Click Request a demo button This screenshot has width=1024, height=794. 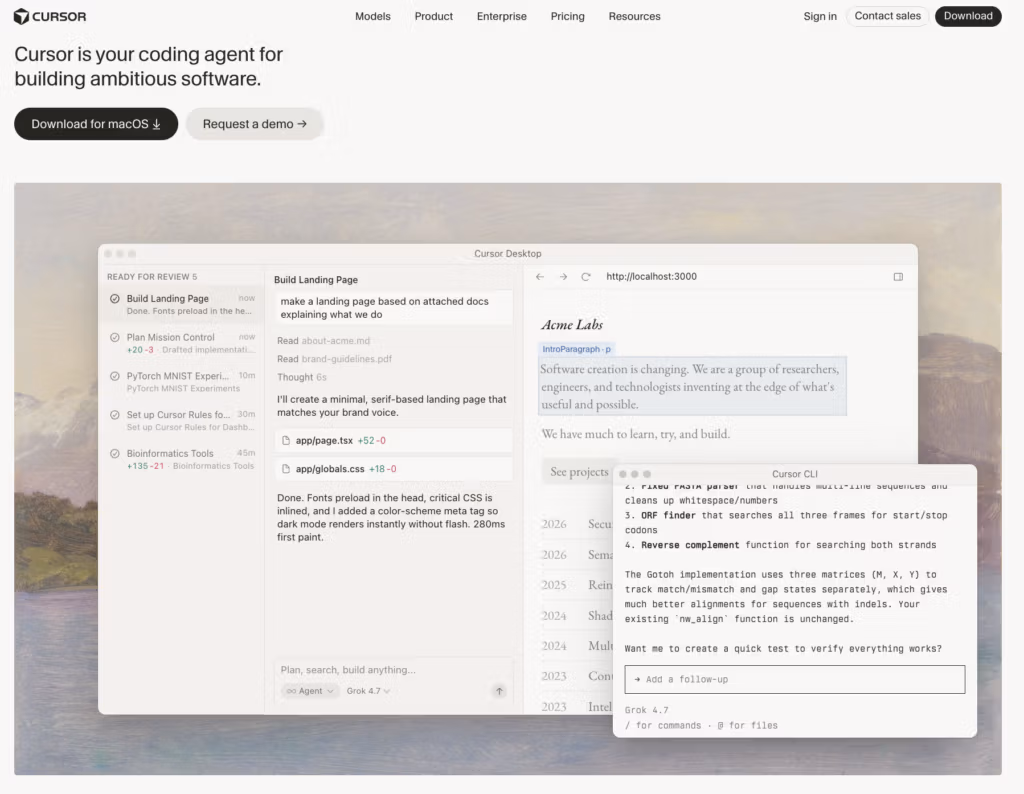coord(255,124)
